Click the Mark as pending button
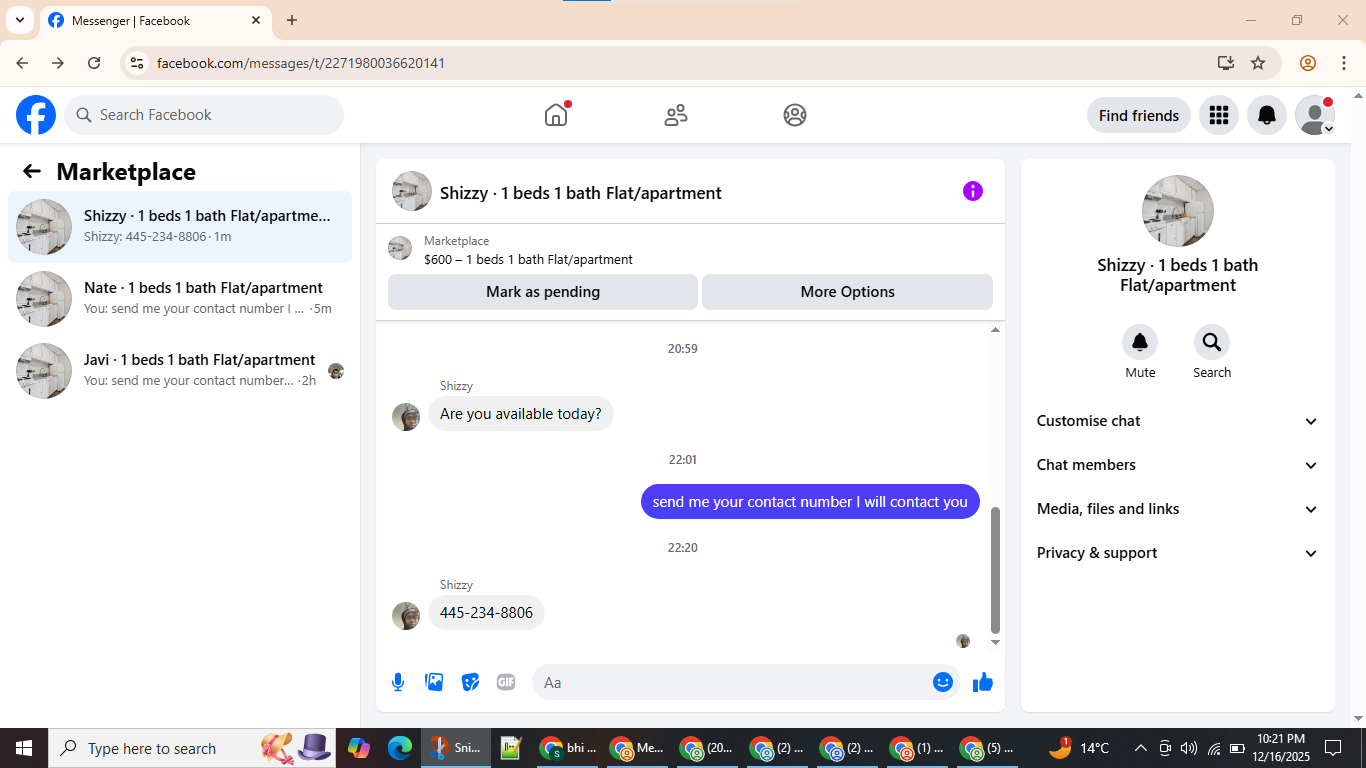The width and height of the screenshot is (1366, 768). [543, 292]
